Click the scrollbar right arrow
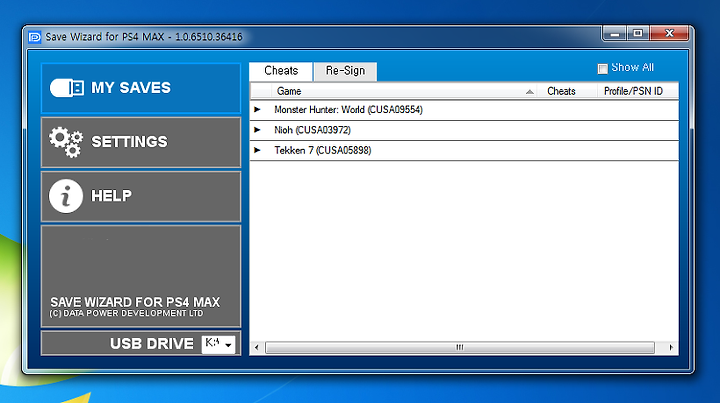This screenshot has height=403, width=720. pos(670,347)
